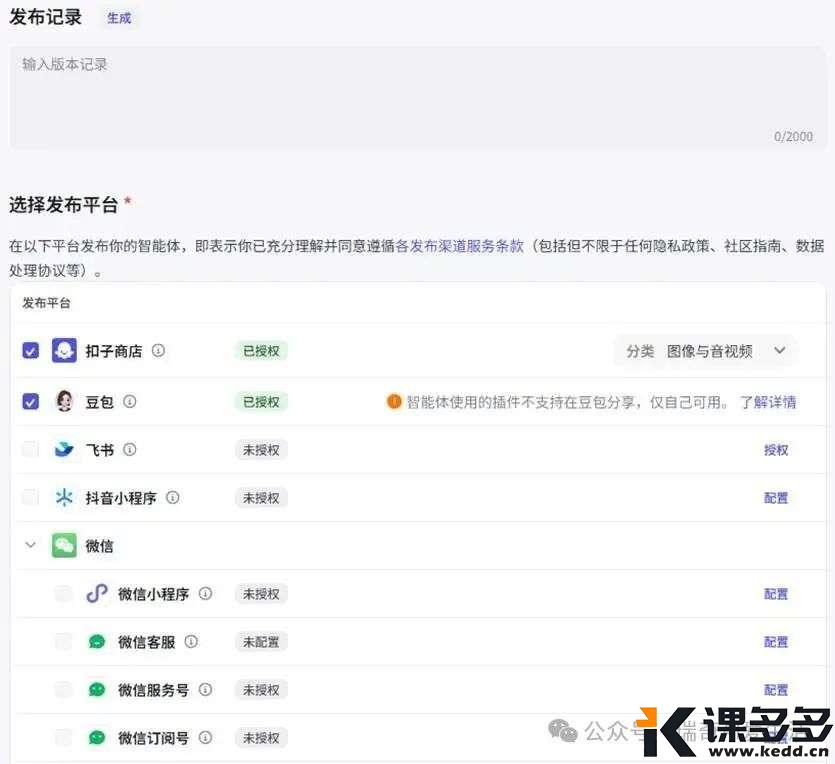
Task: Click the 扣子商店 logo icon
Action: (64, 351)
